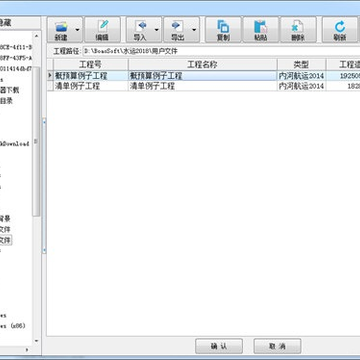The height and width of the screenshot is (360, 360).
Task: Select the 器下载 folder in the tree
Action: pos(9,90)
